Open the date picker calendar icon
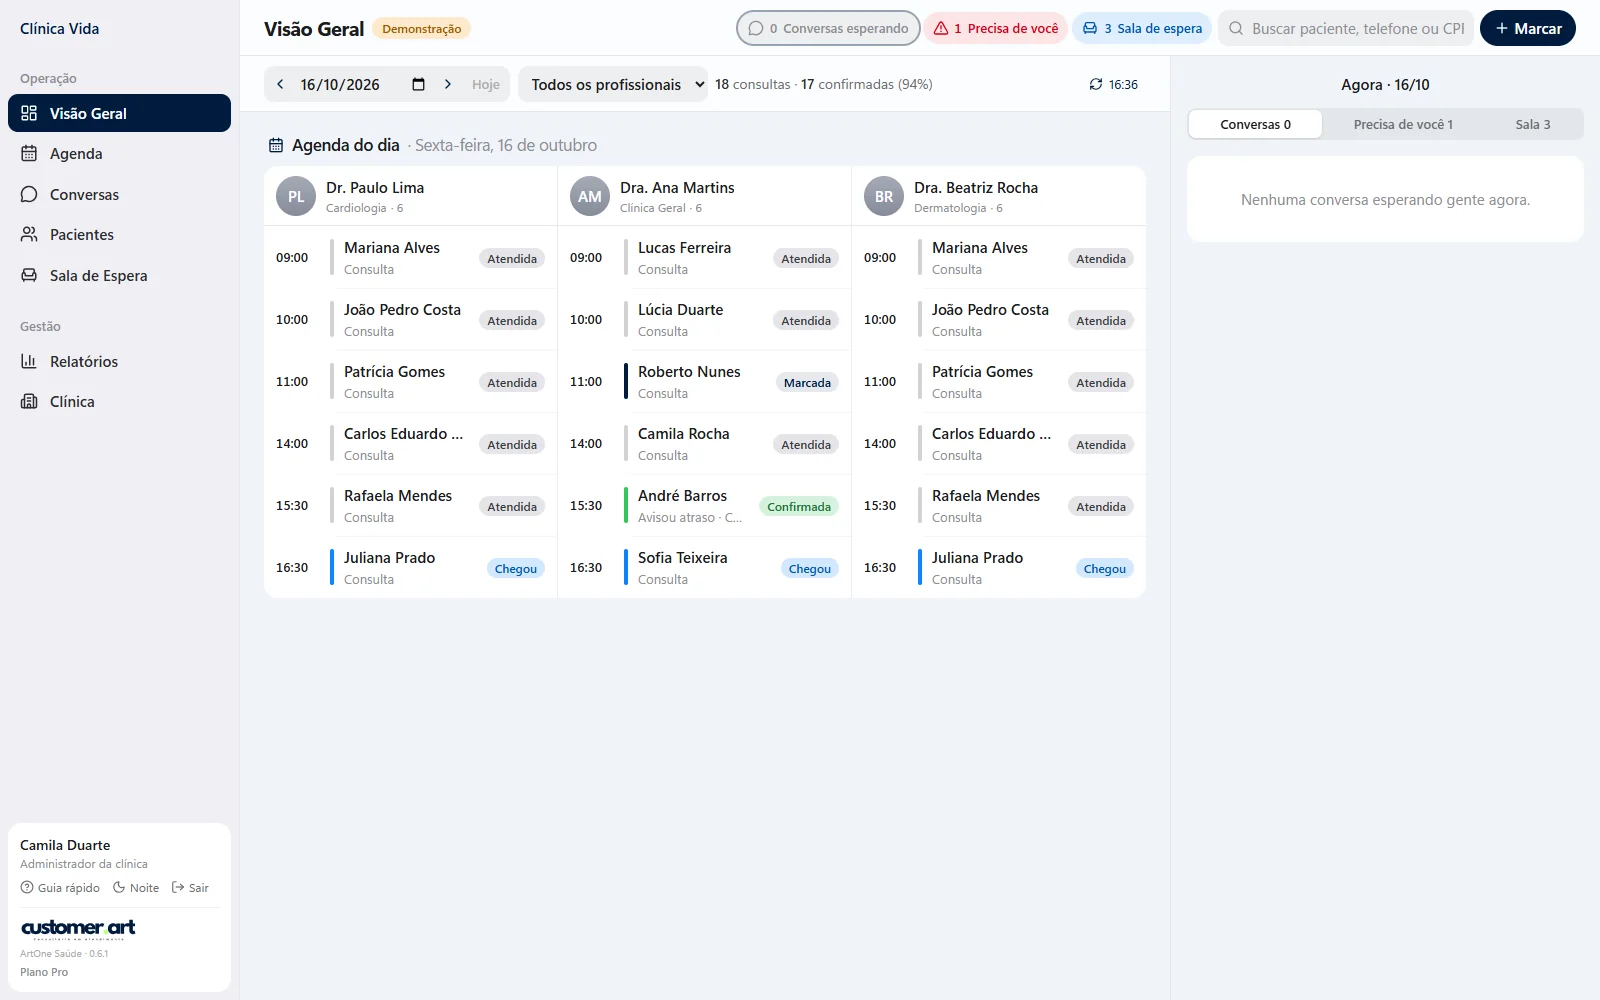 pyautogui.click(x=418, y=84)
